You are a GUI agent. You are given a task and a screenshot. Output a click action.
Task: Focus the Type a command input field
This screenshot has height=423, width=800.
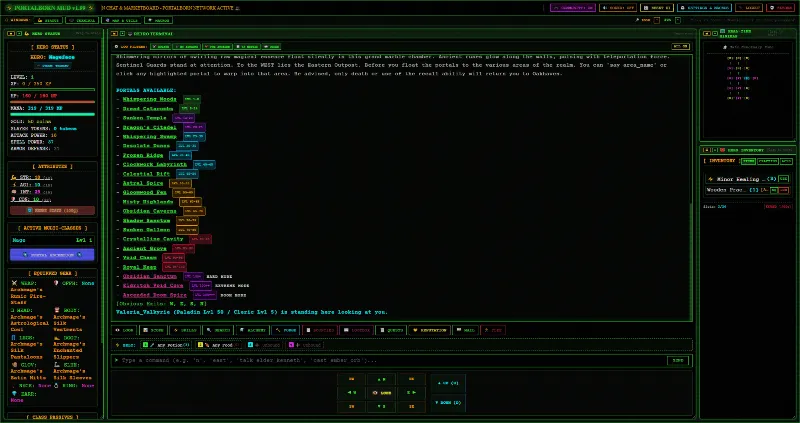389,360
